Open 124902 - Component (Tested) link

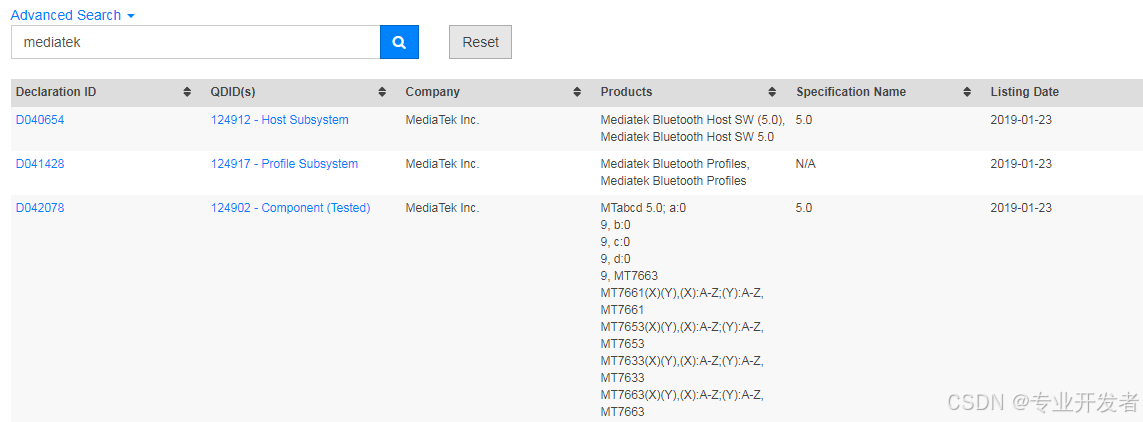[291, 208]
